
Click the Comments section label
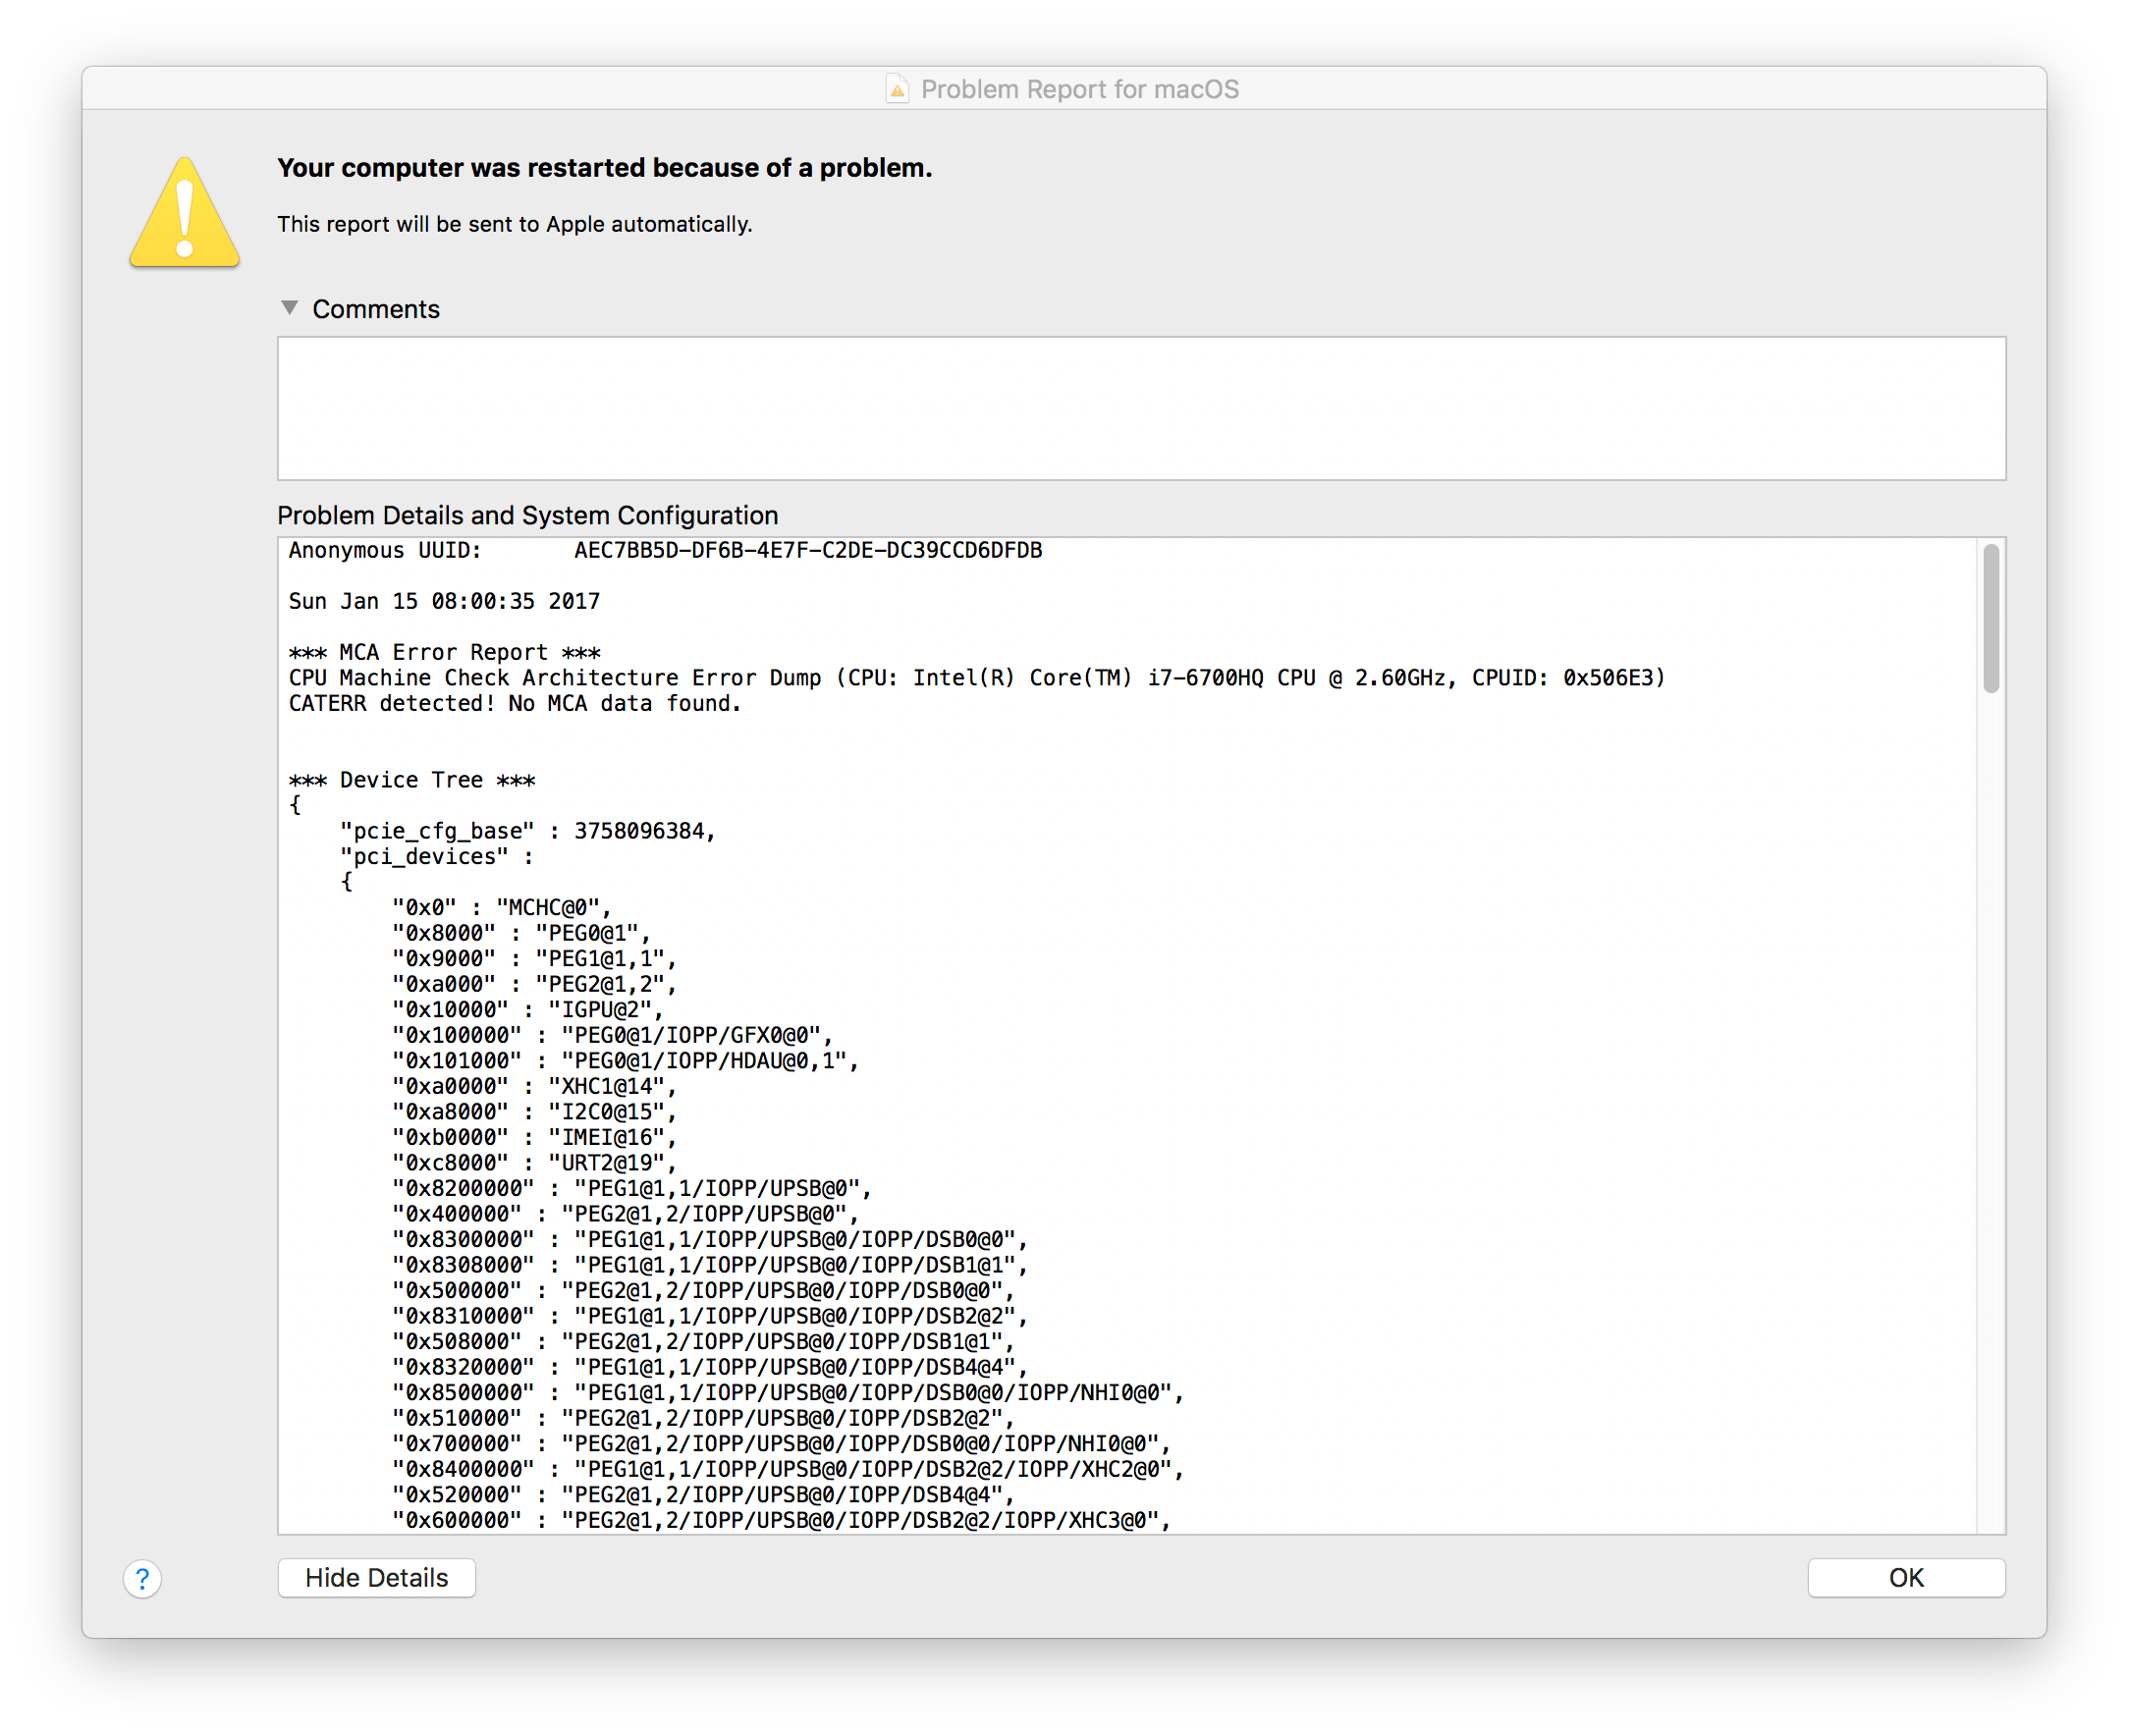pyautogui.click(x=376, y=309)
